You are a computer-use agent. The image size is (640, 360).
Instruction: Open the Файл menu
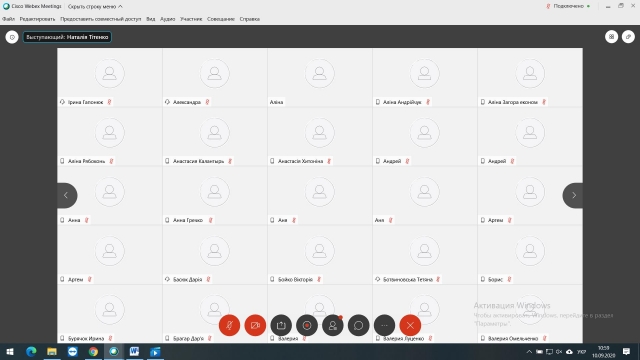click(x=8, y=19)
